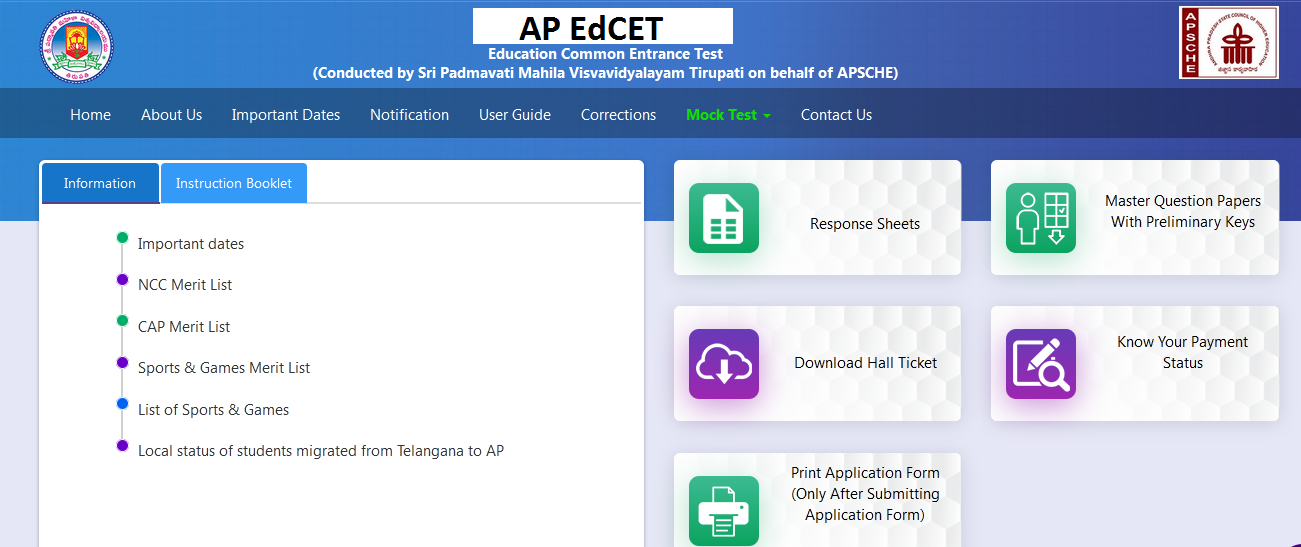
Task: Click the Education Common Entrance Test subtitle
Action: tap(605, 54)
